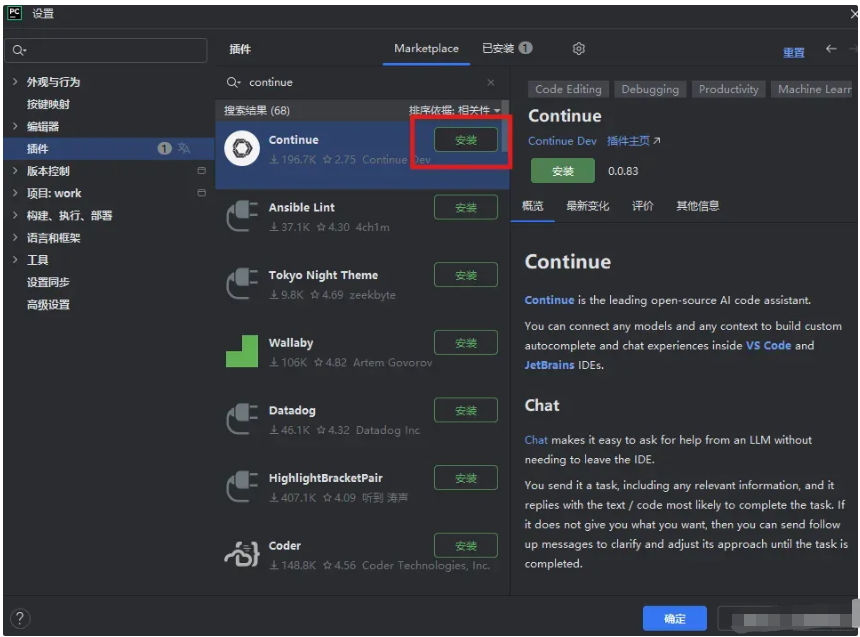Click the PyCharm logo in title bar
The height and width of the screenshot is (637, 860).
tap(14, 13)
